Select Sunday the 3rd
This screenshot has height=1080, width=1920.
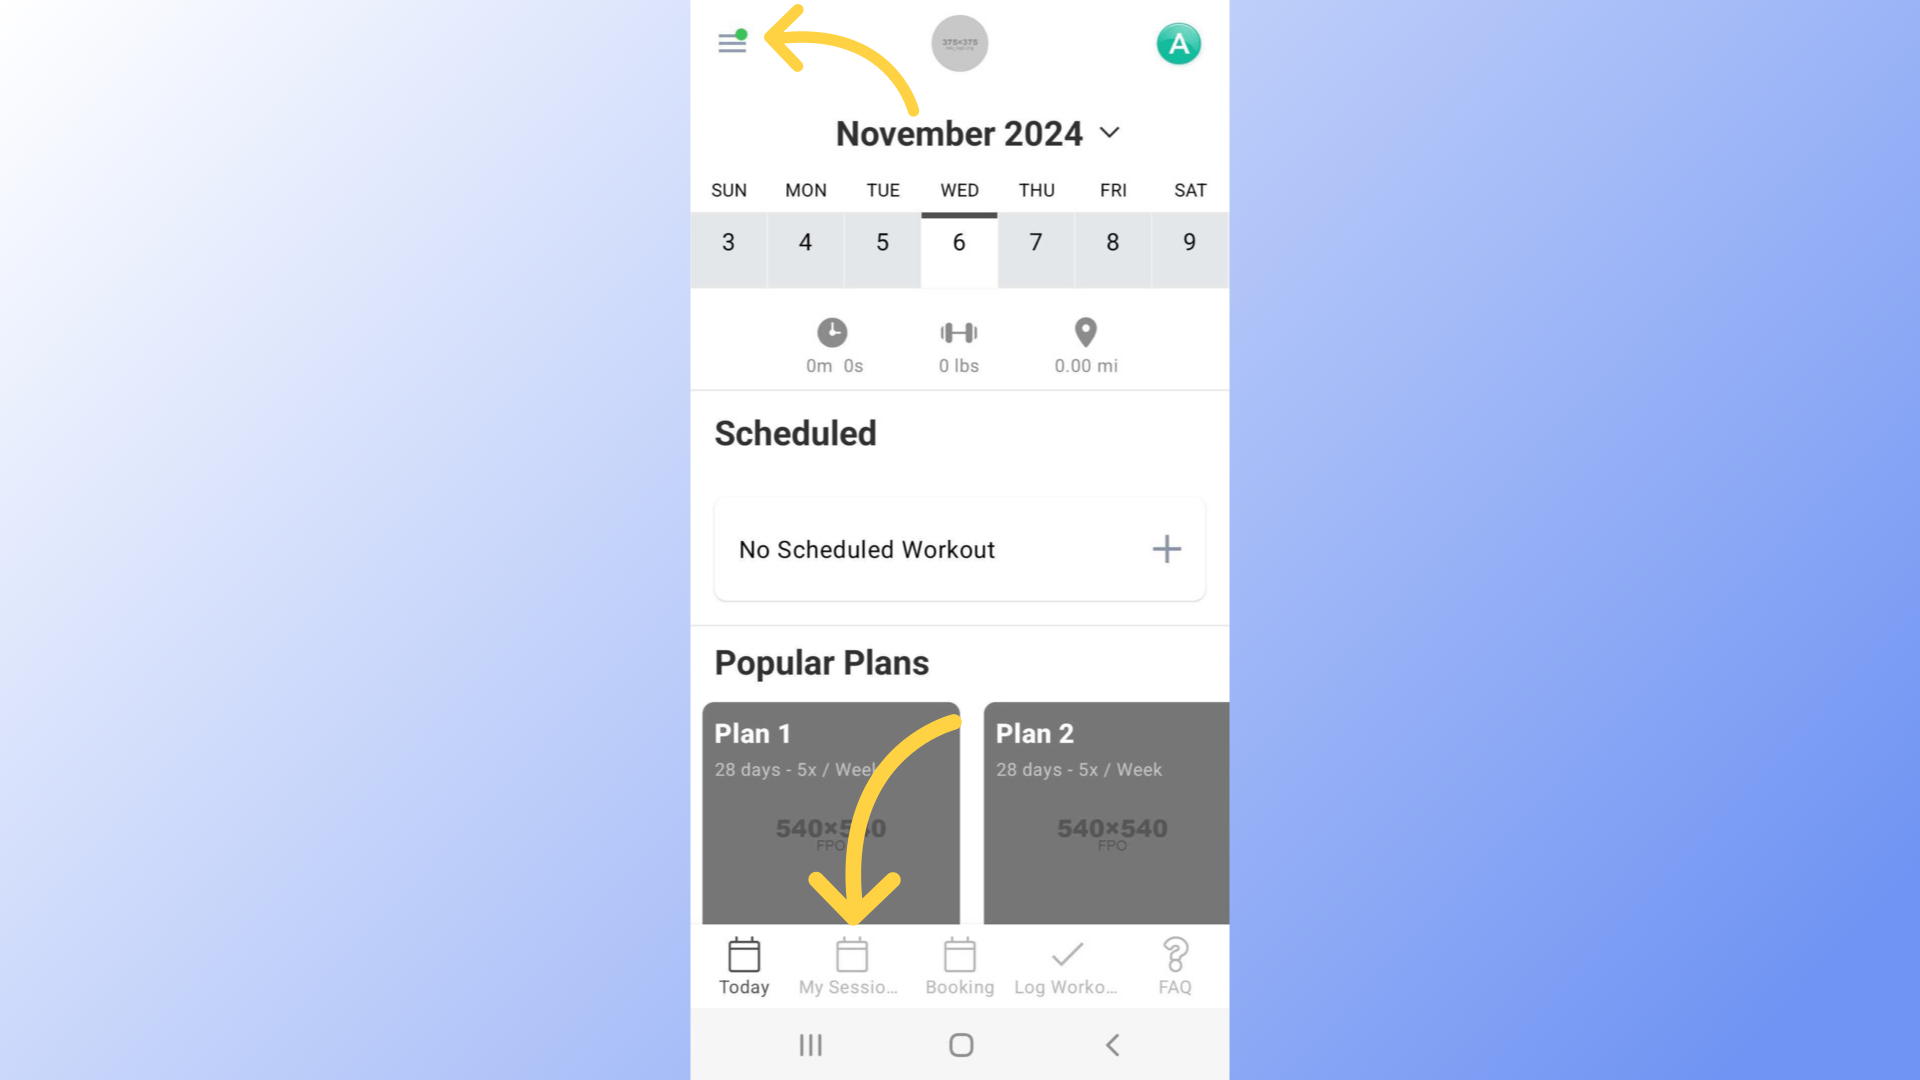[728, 241]
